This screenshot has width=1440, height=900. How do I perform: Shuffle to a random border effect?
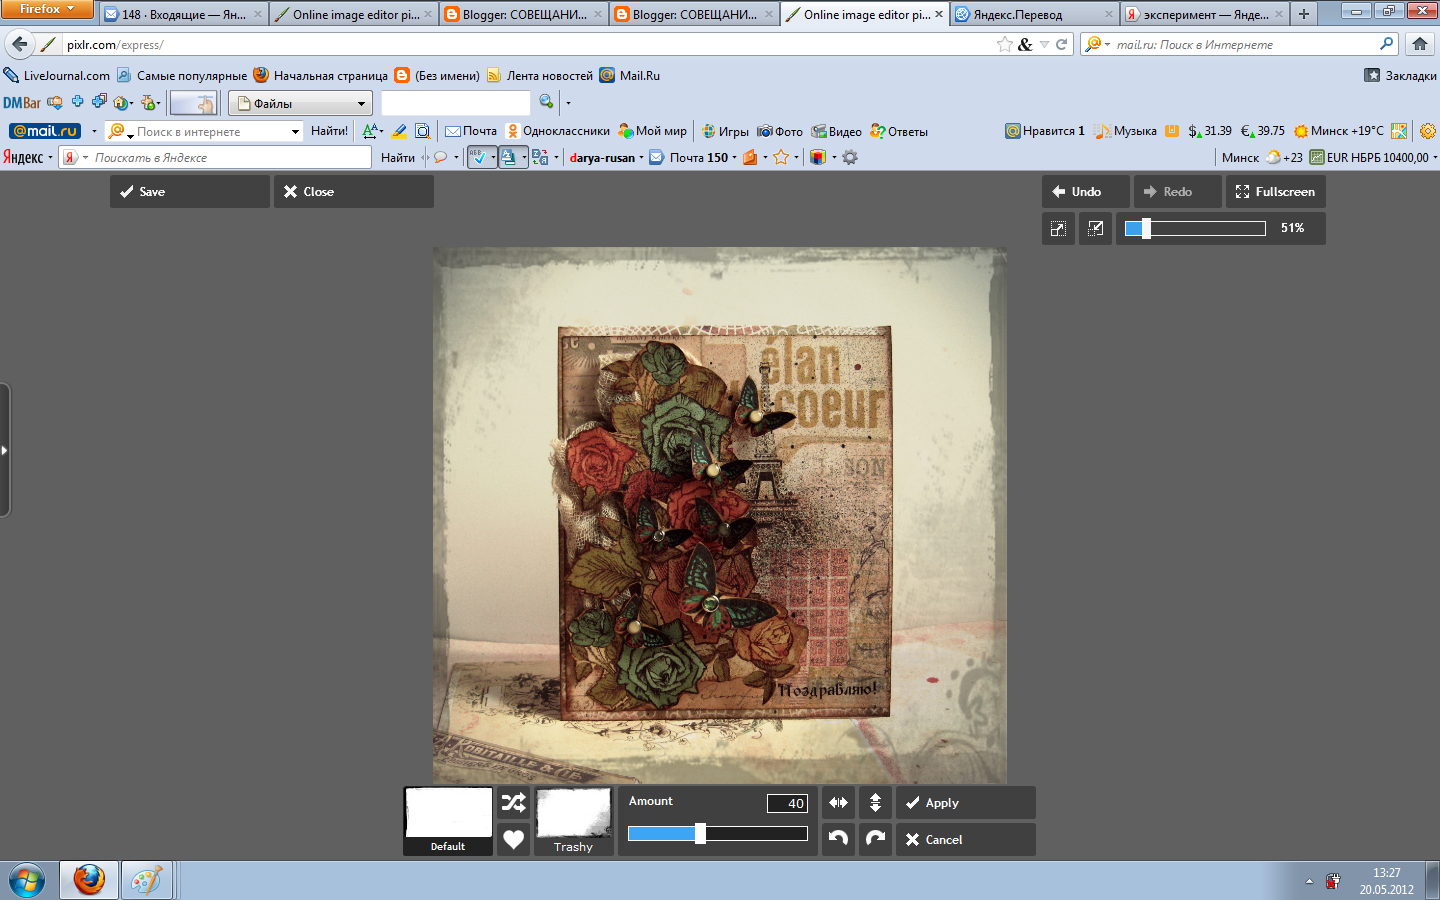[513, 803]
